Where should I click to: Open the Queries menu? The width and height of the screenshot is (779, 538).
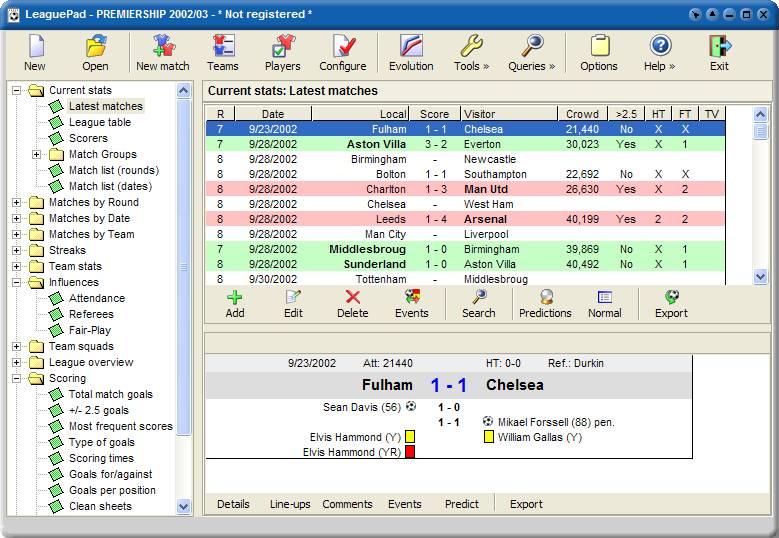pos(532,53)
